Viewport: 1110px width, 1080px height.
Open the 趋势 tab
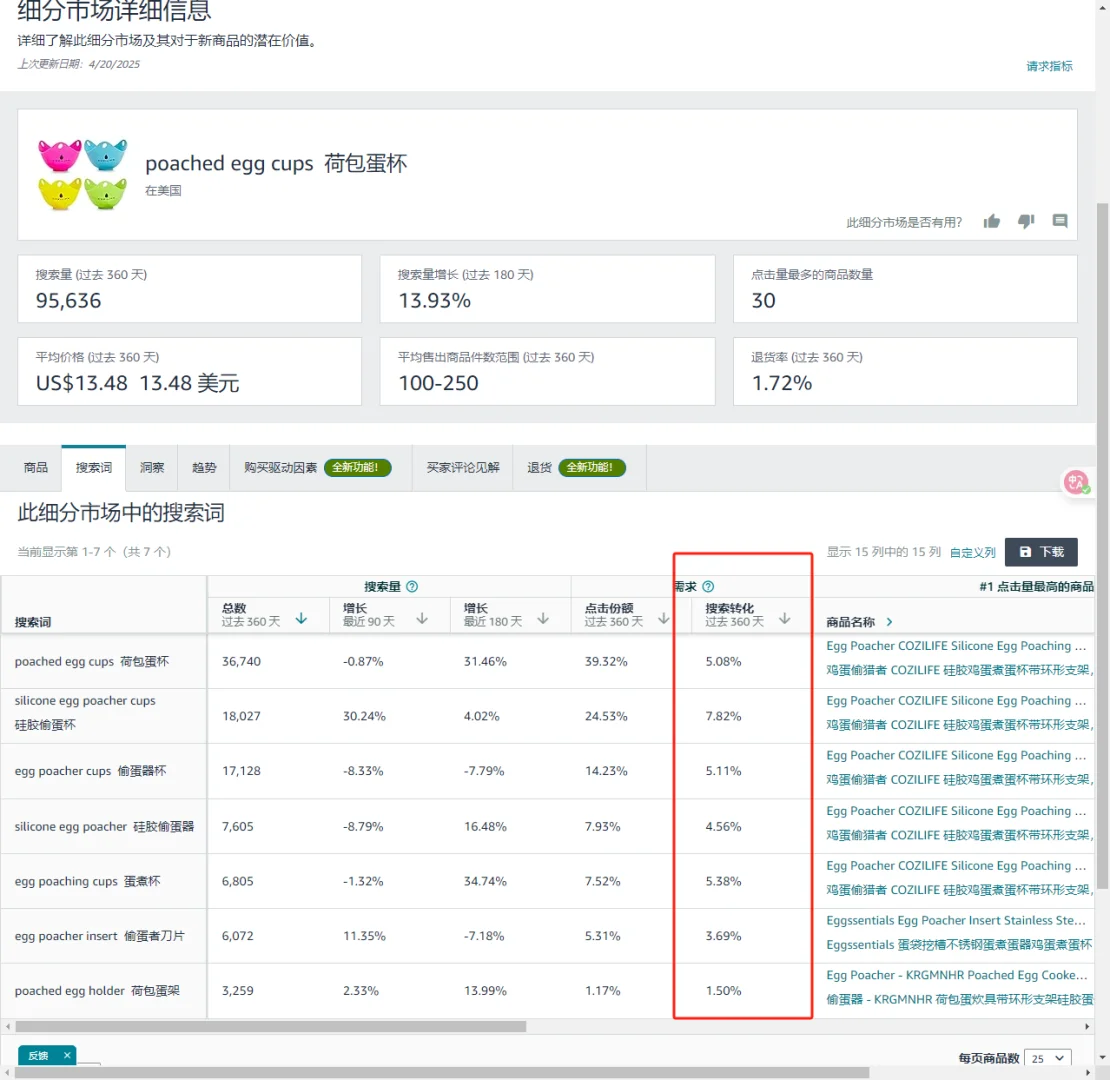[204, 467]
